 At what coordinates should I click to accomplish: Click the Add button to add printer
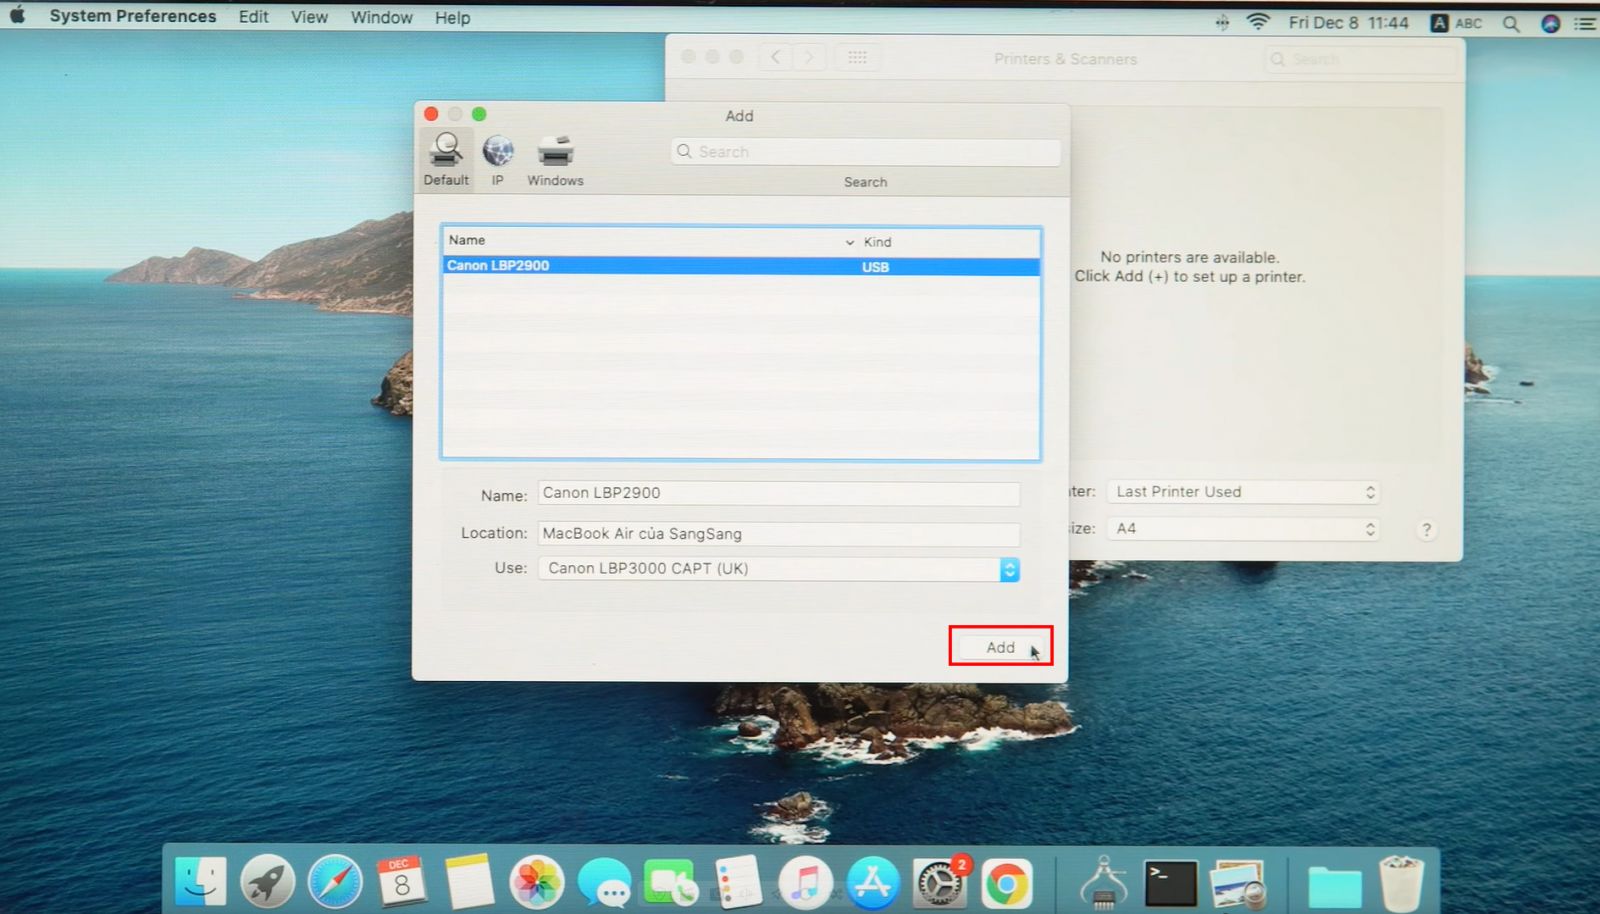1000,647
